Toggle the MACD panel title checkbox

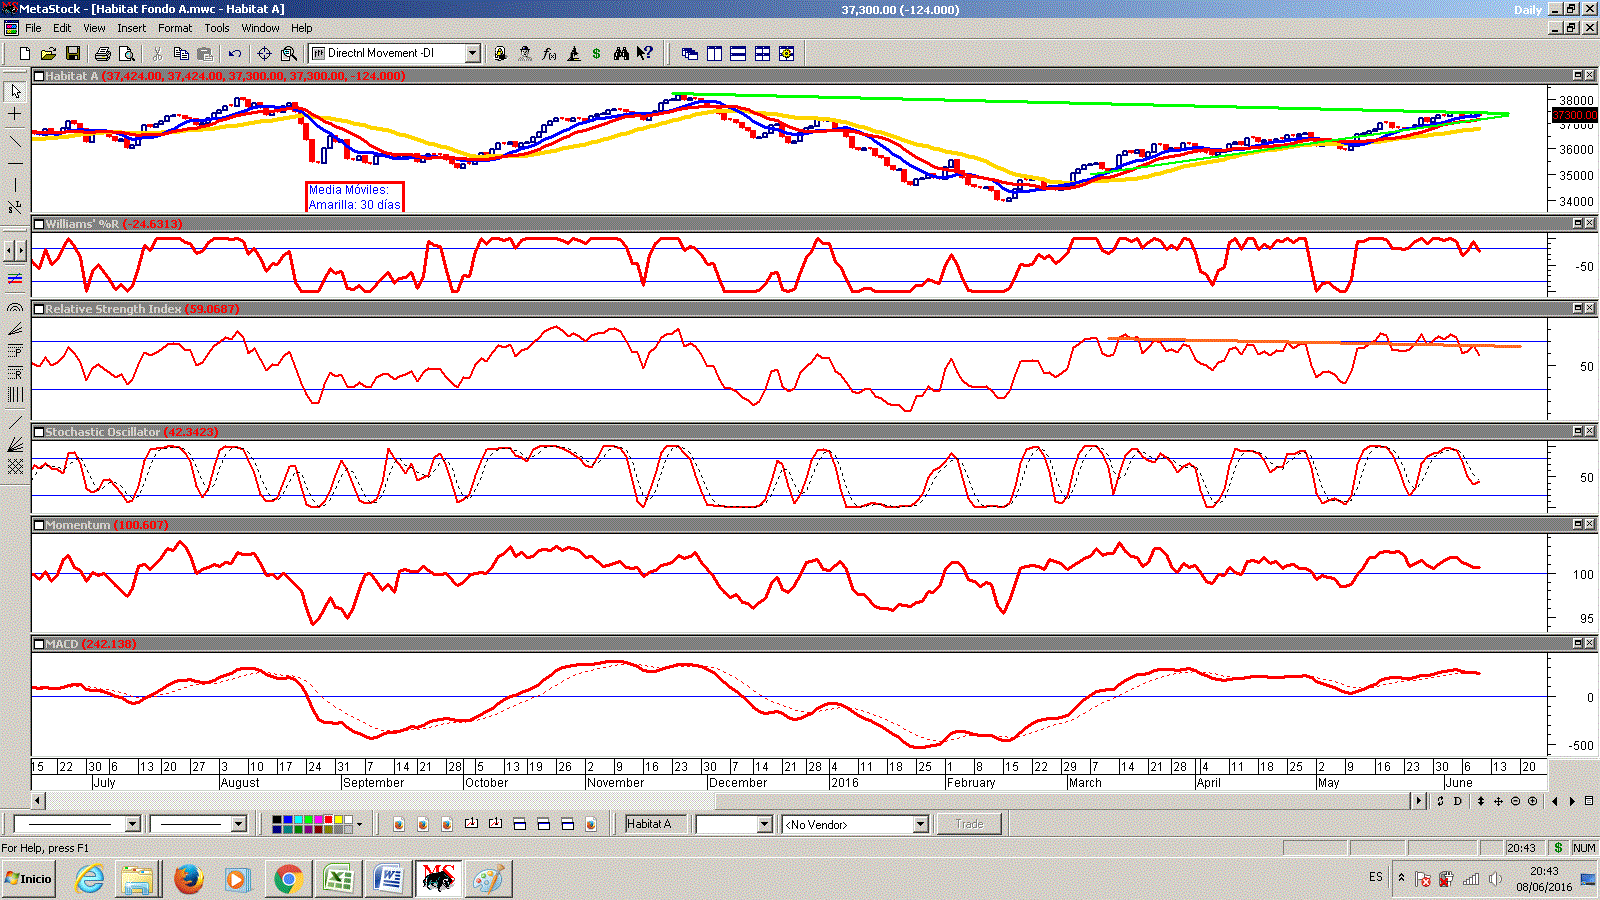coord(39,644)
